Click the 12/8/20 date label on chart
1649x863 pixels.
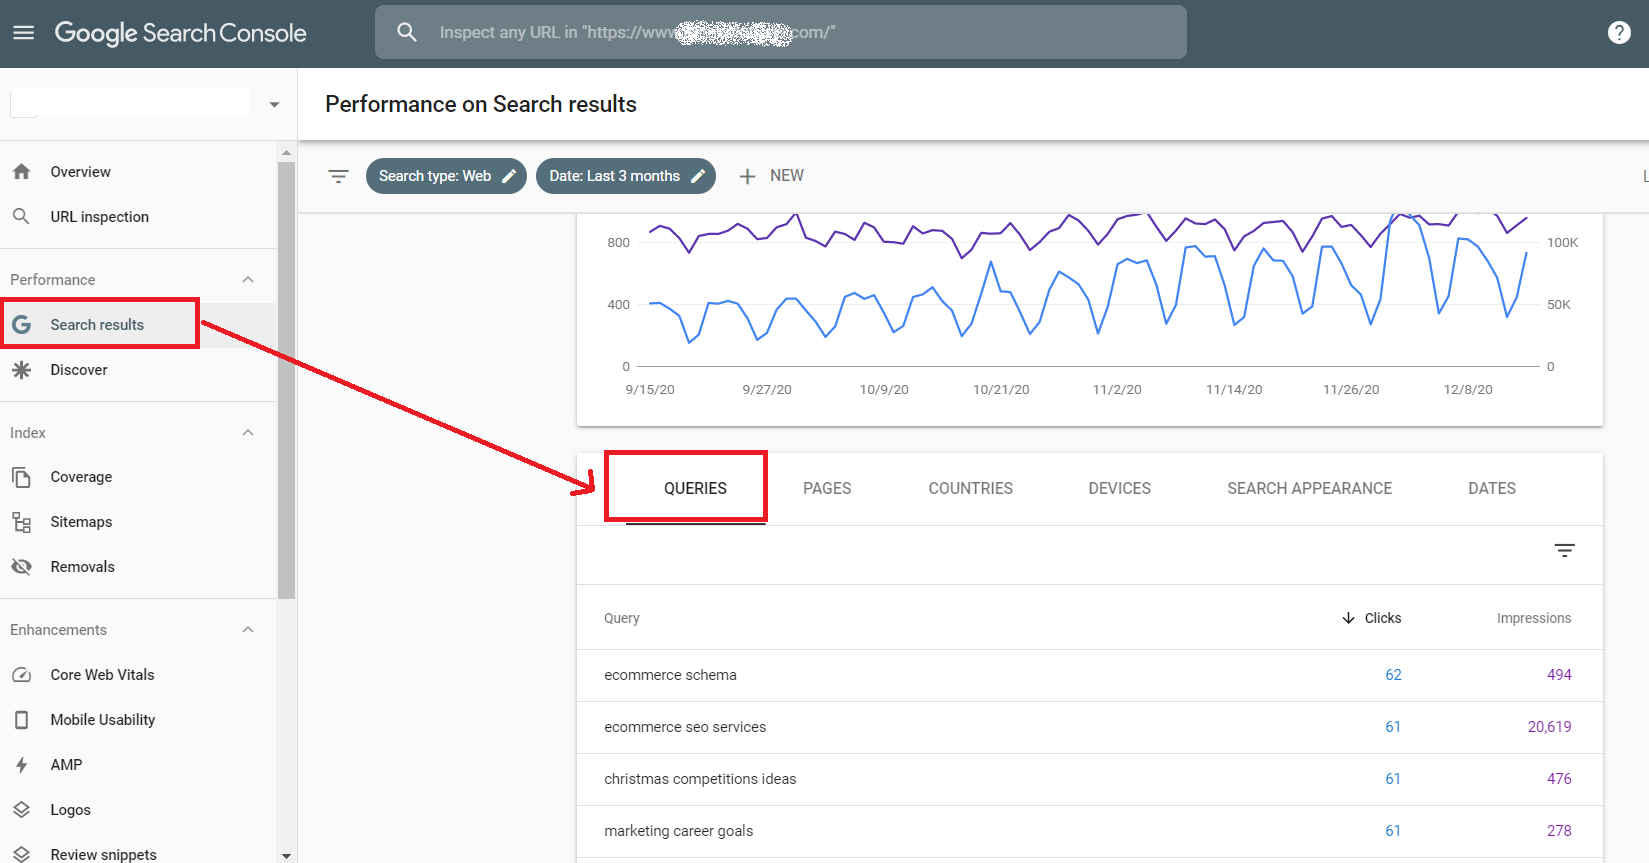pyautogui.click(x=1468, y=390)
